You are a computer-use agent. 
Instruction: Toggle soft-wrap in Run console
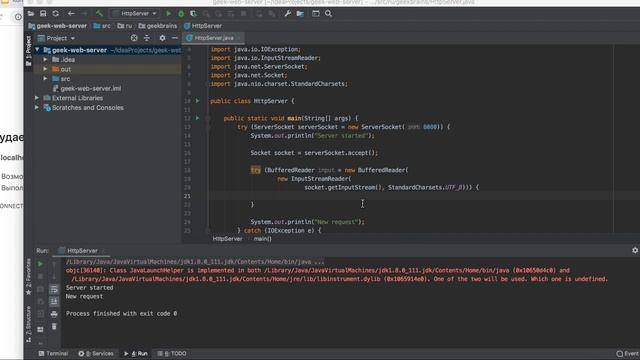click(54, 289)
